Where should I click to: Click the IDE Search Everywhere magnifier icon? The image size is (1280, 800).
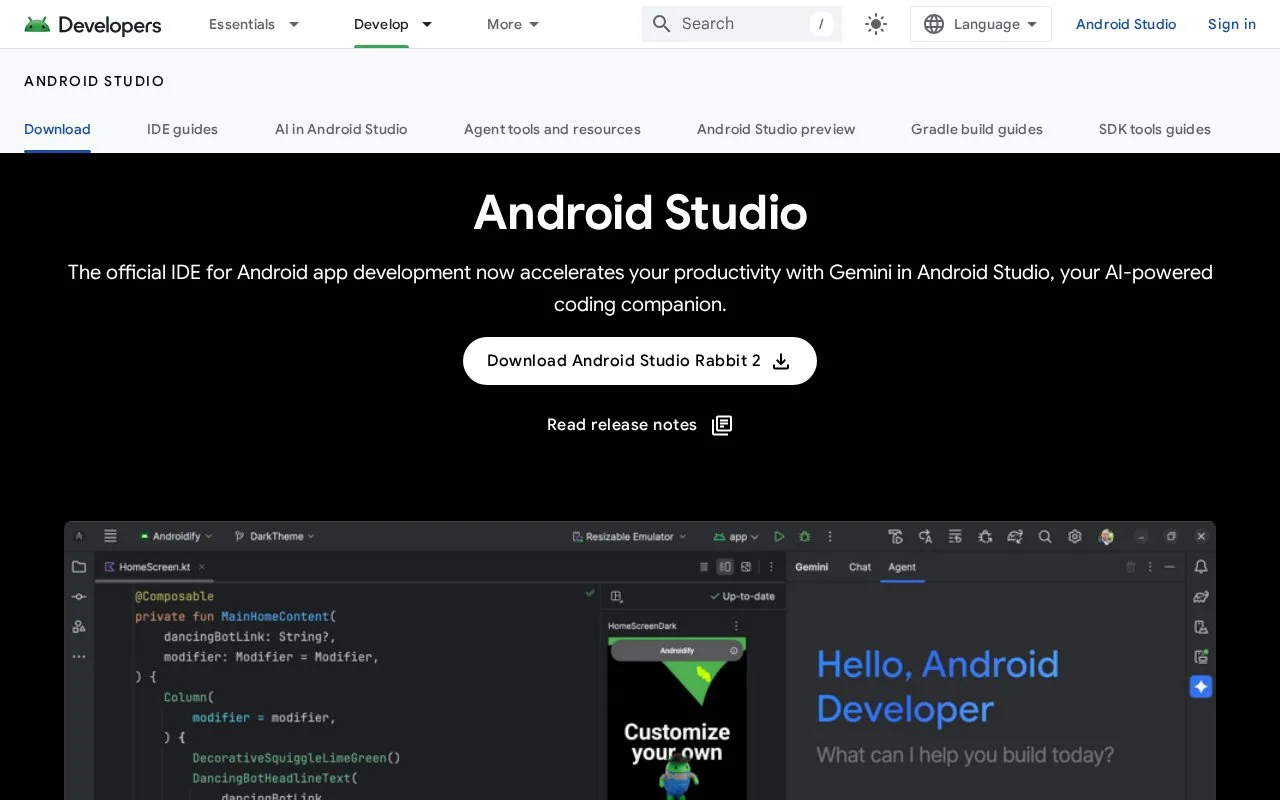(x=1045, y=537)
